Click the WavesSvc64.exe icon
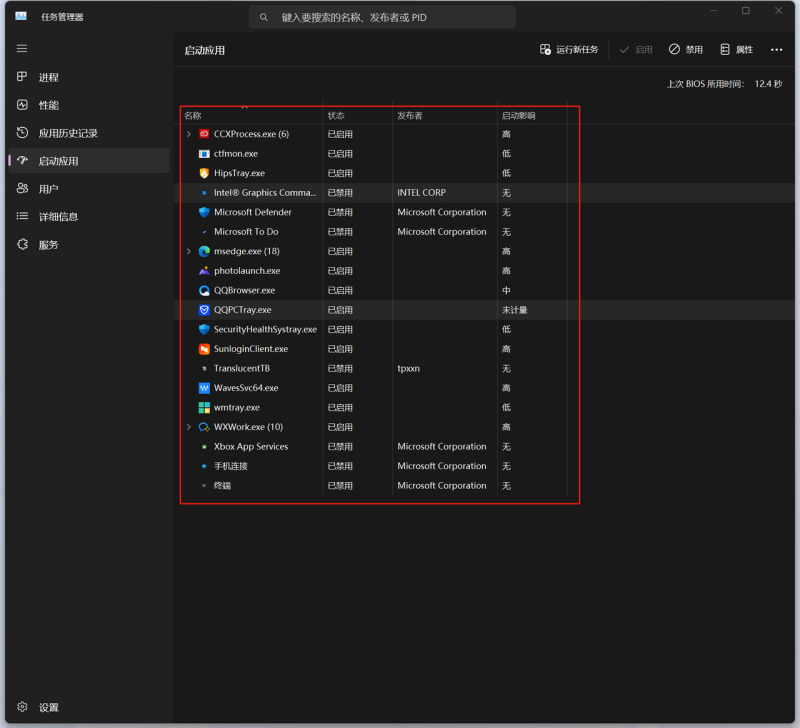This screenshot has width=800, height=728. pos(204,388)
